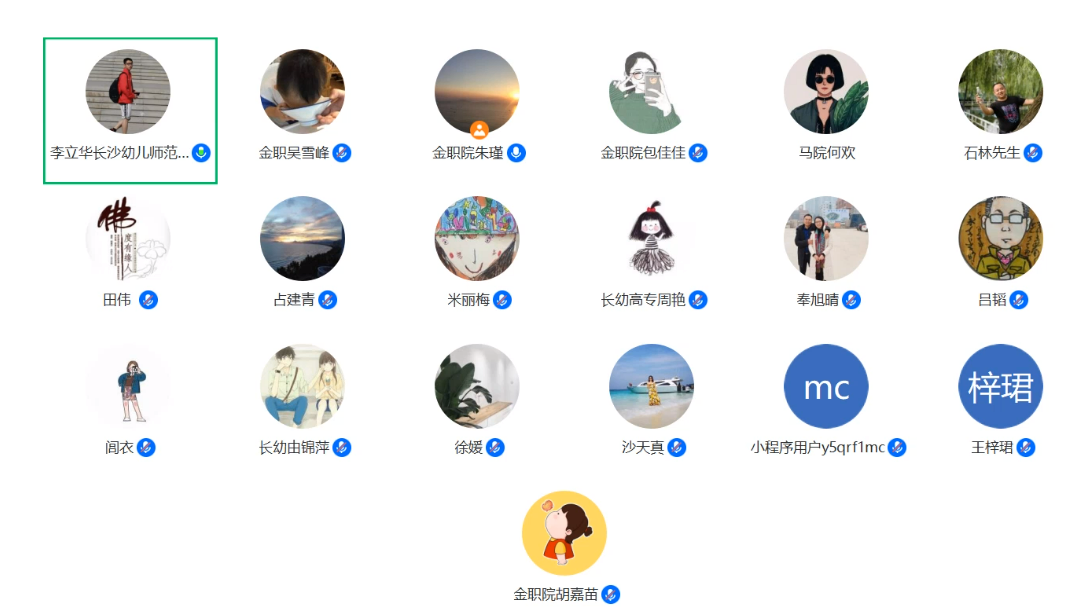The height and width of the screenshot is (610, 1072).
Task: Click muted mic icon next to 田伟
Action: [148, 300]
